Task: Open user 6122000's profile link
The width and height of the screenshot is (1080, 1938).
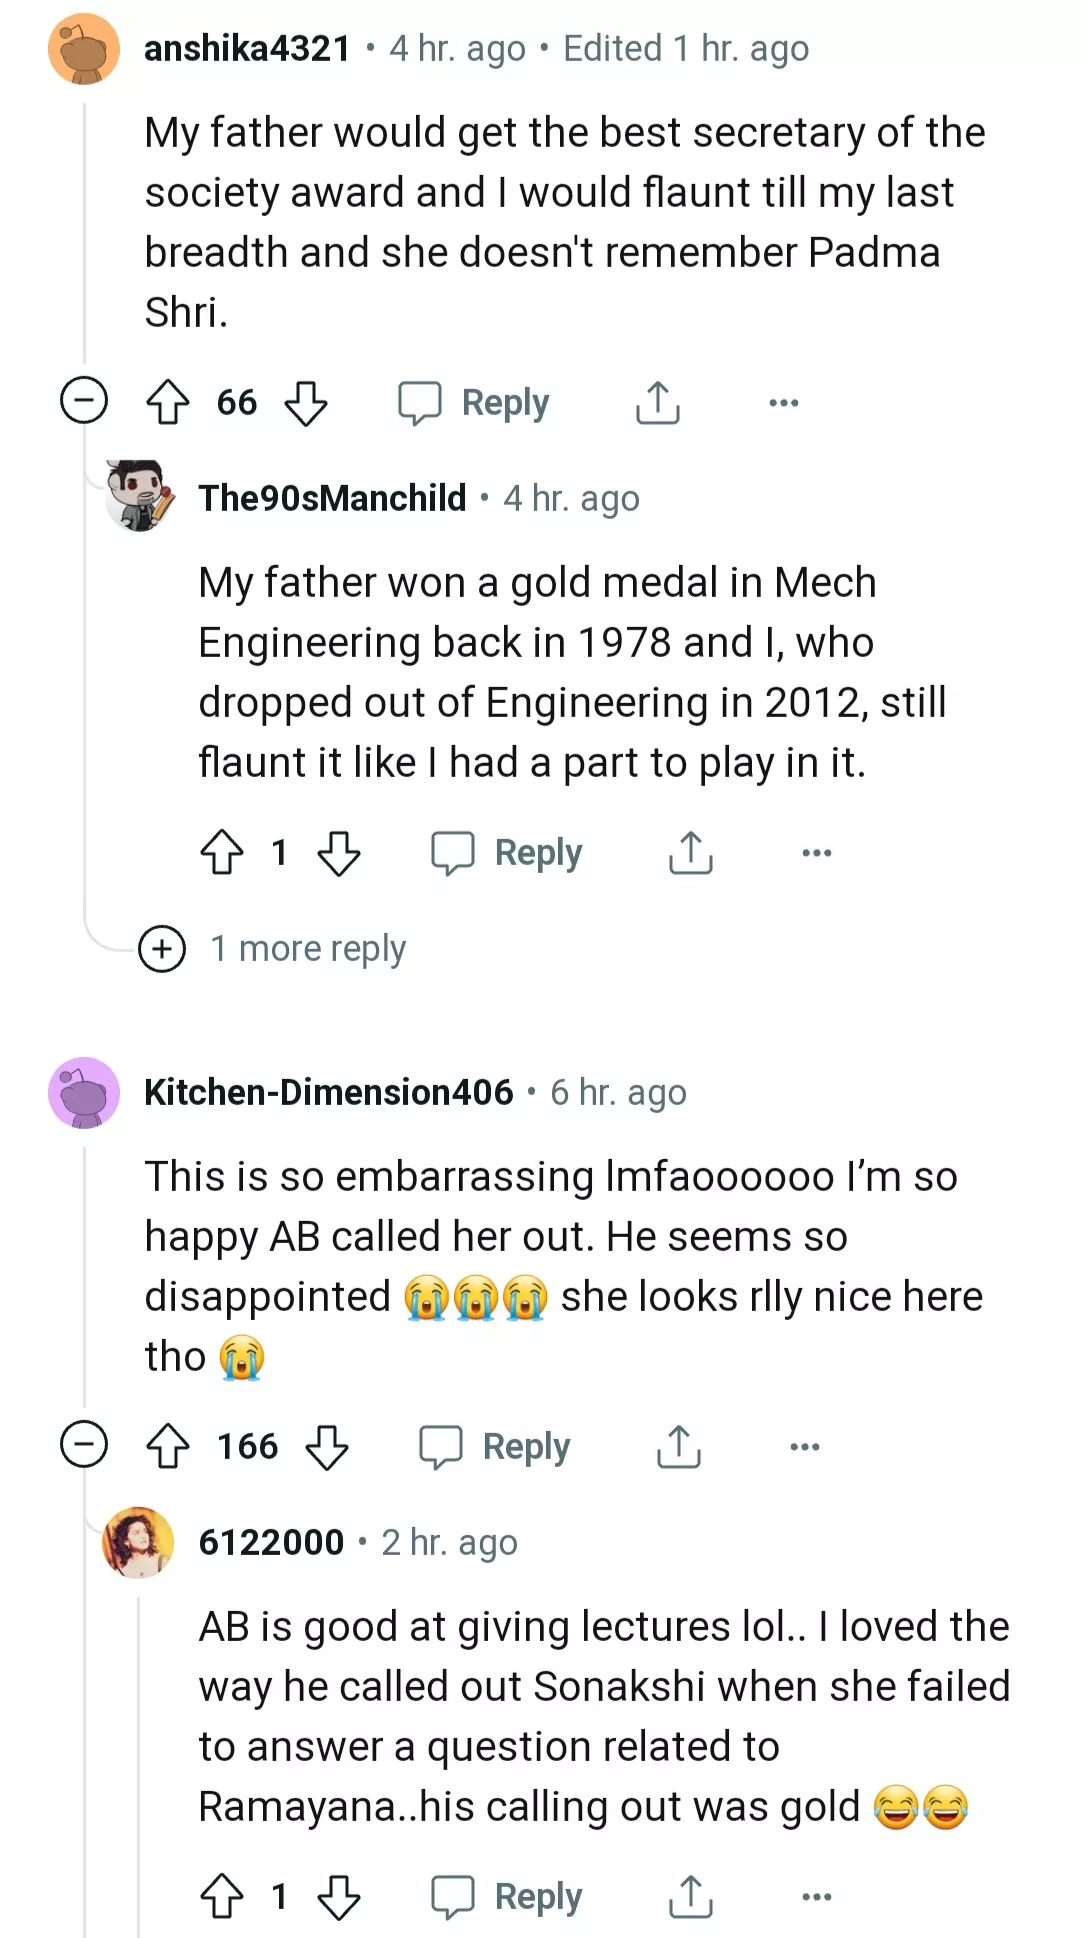Action: pyautogui.click(x=271, y=1542)
